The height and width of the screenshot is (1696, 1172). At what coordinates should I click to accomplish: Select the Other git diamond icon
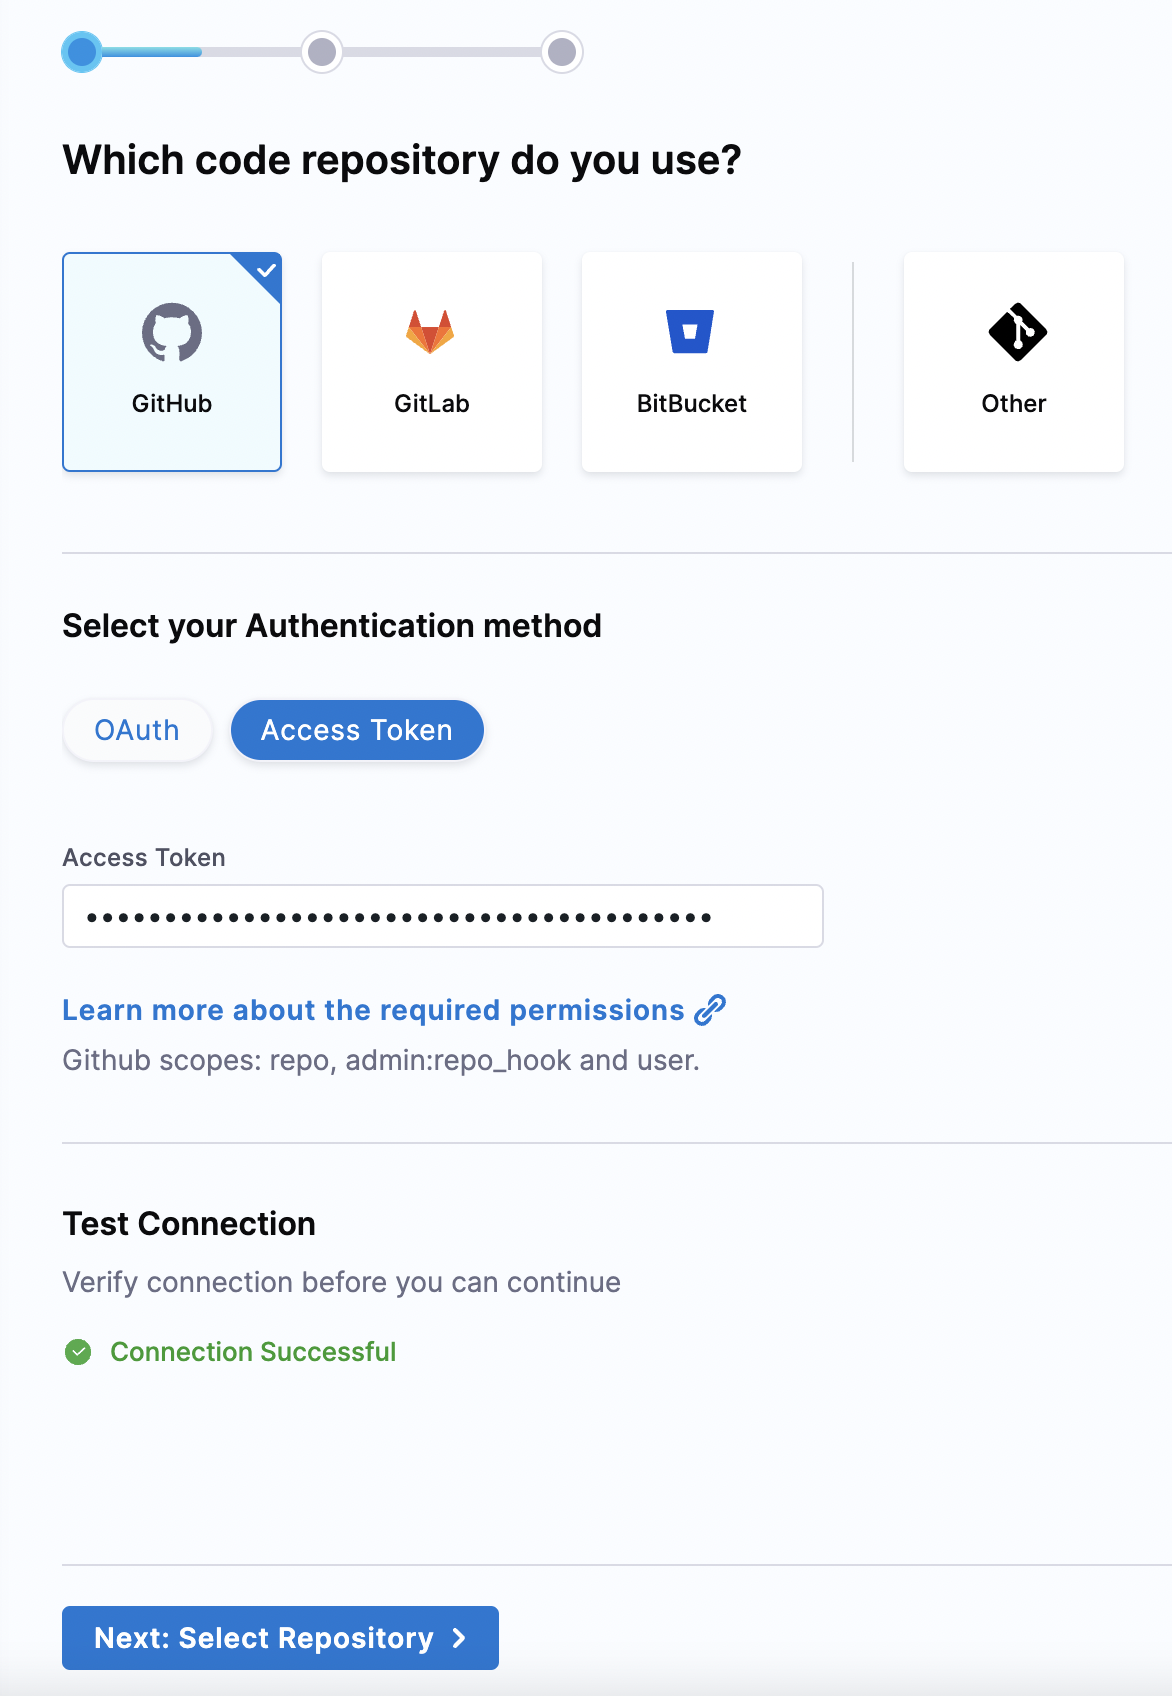[x=1018, y=332]
